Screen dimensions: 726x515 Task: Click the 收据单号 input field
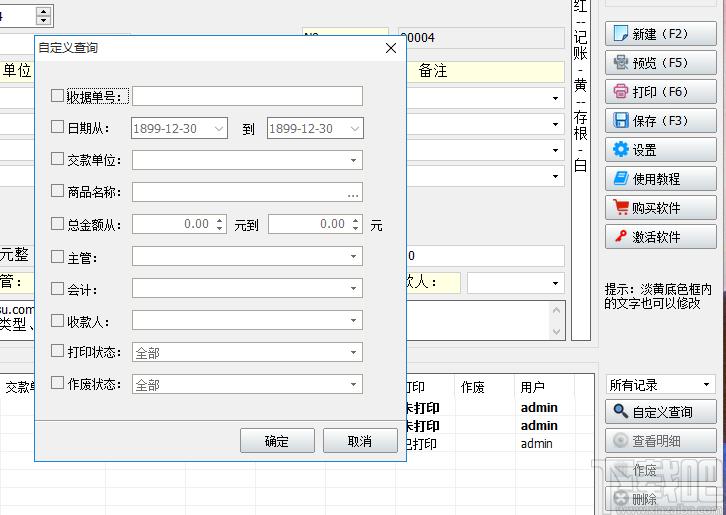pyautogui.click(x=247, y=96)
